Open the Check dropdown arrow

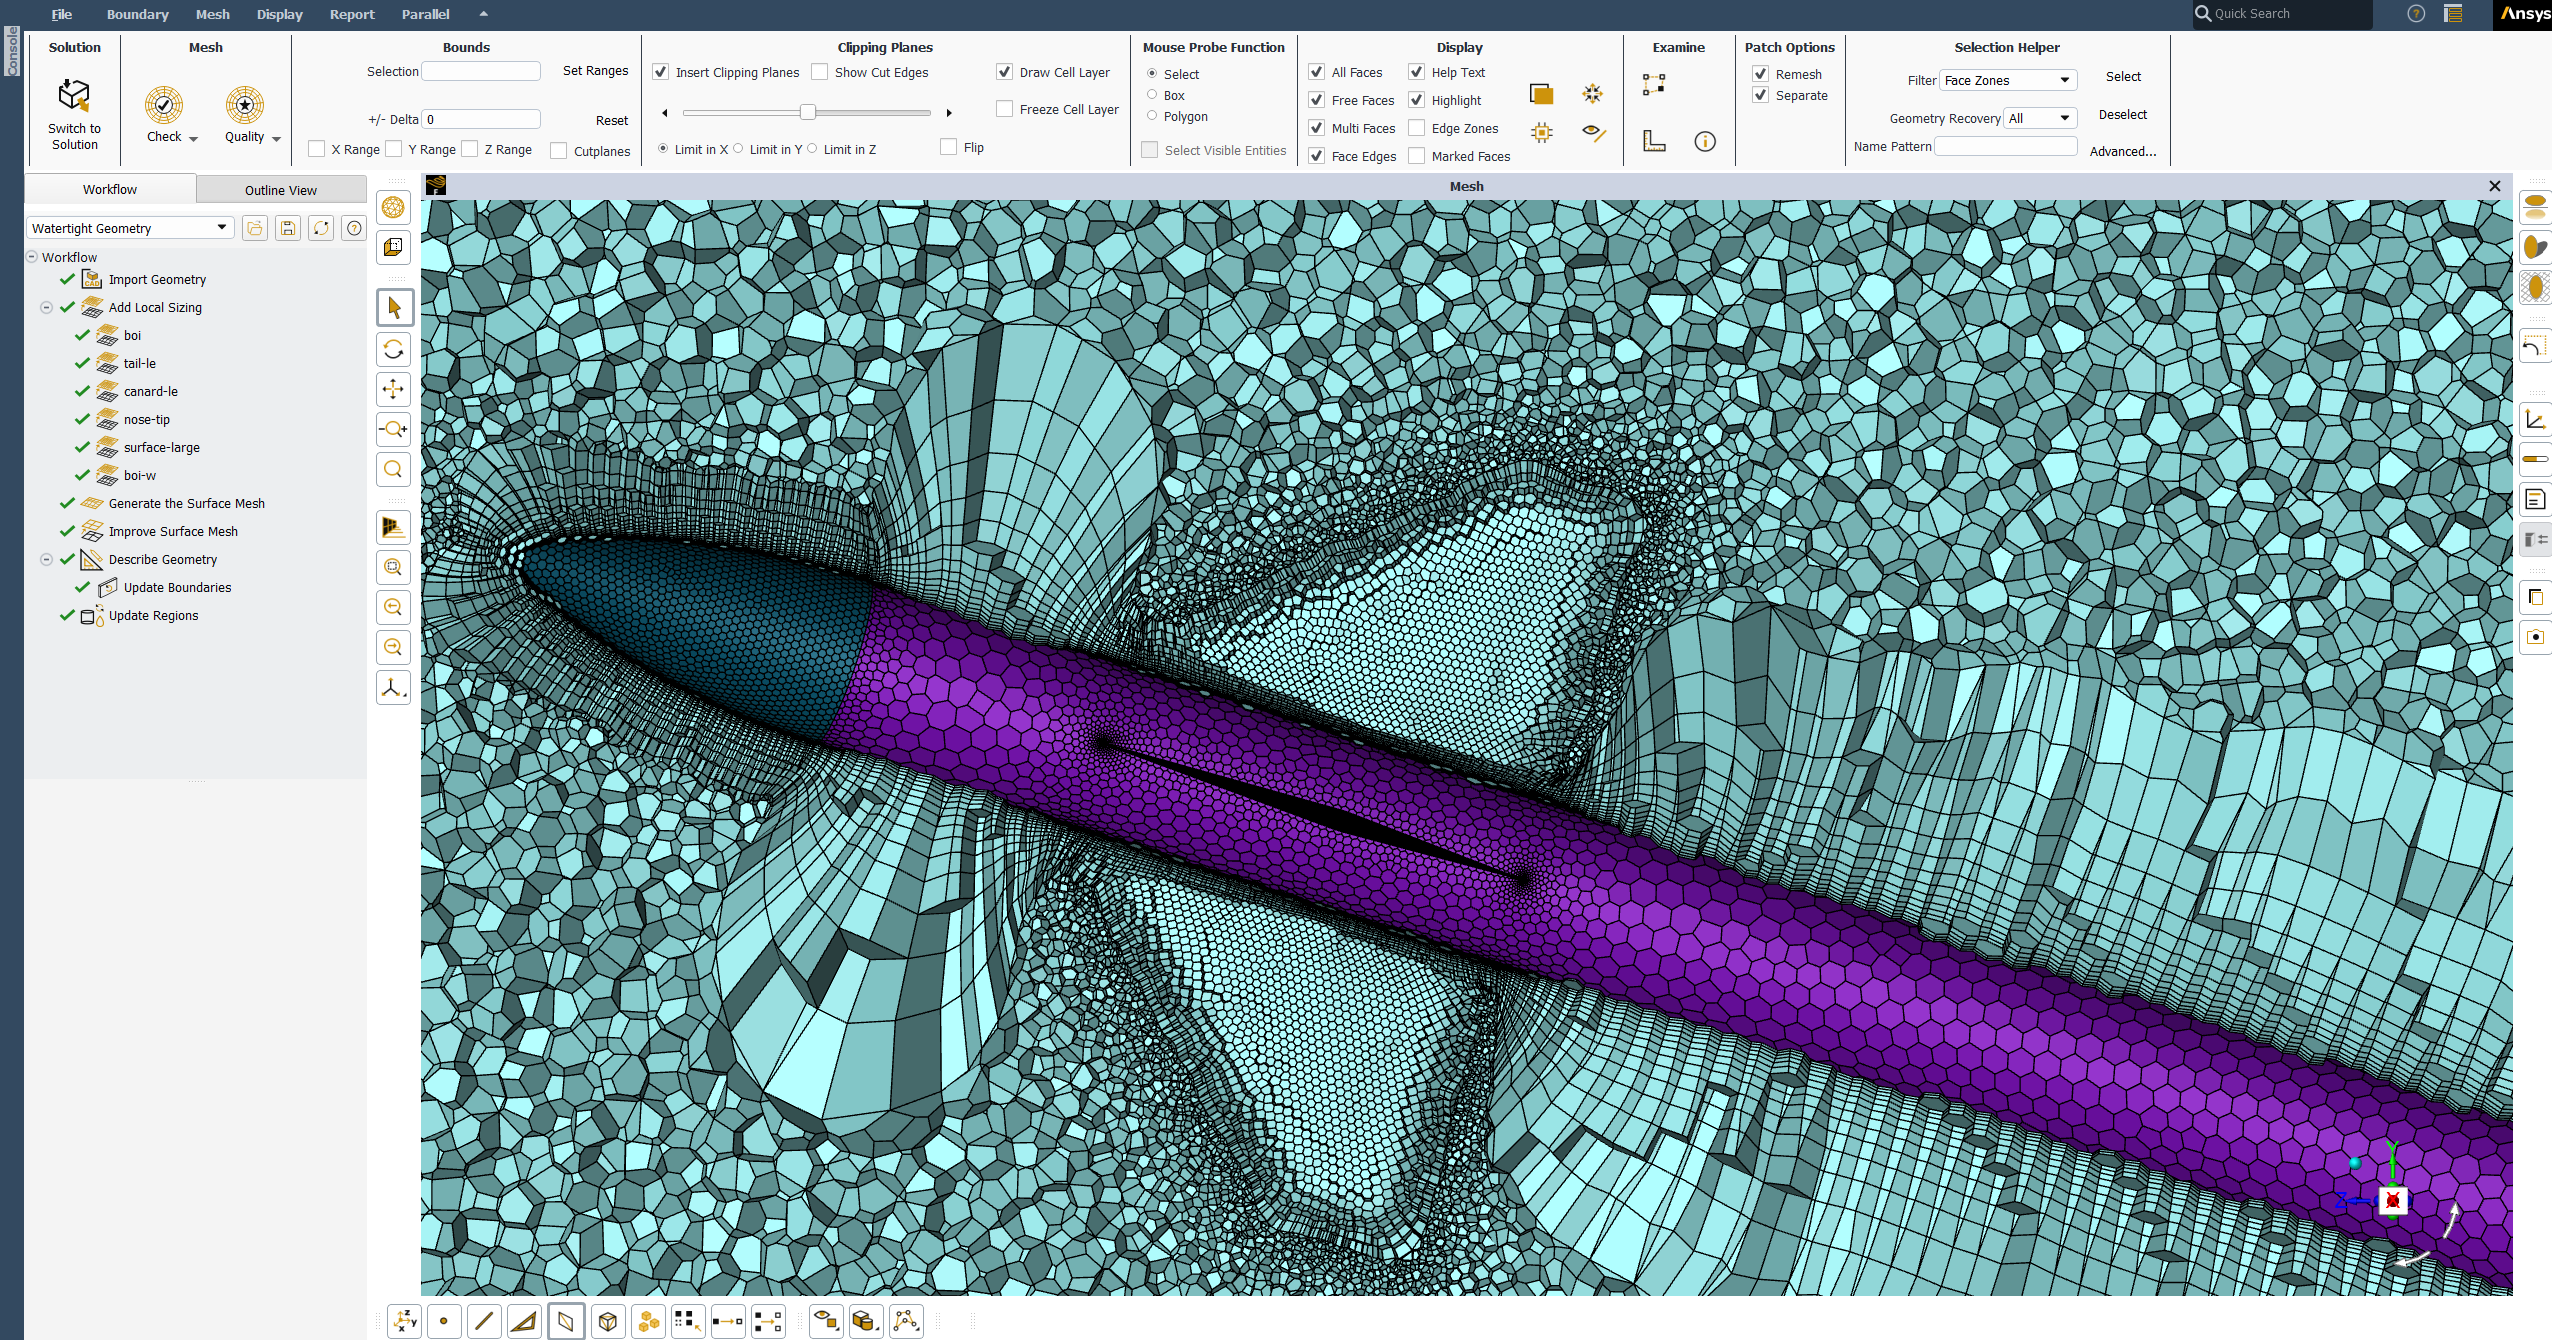coord(194,139)
